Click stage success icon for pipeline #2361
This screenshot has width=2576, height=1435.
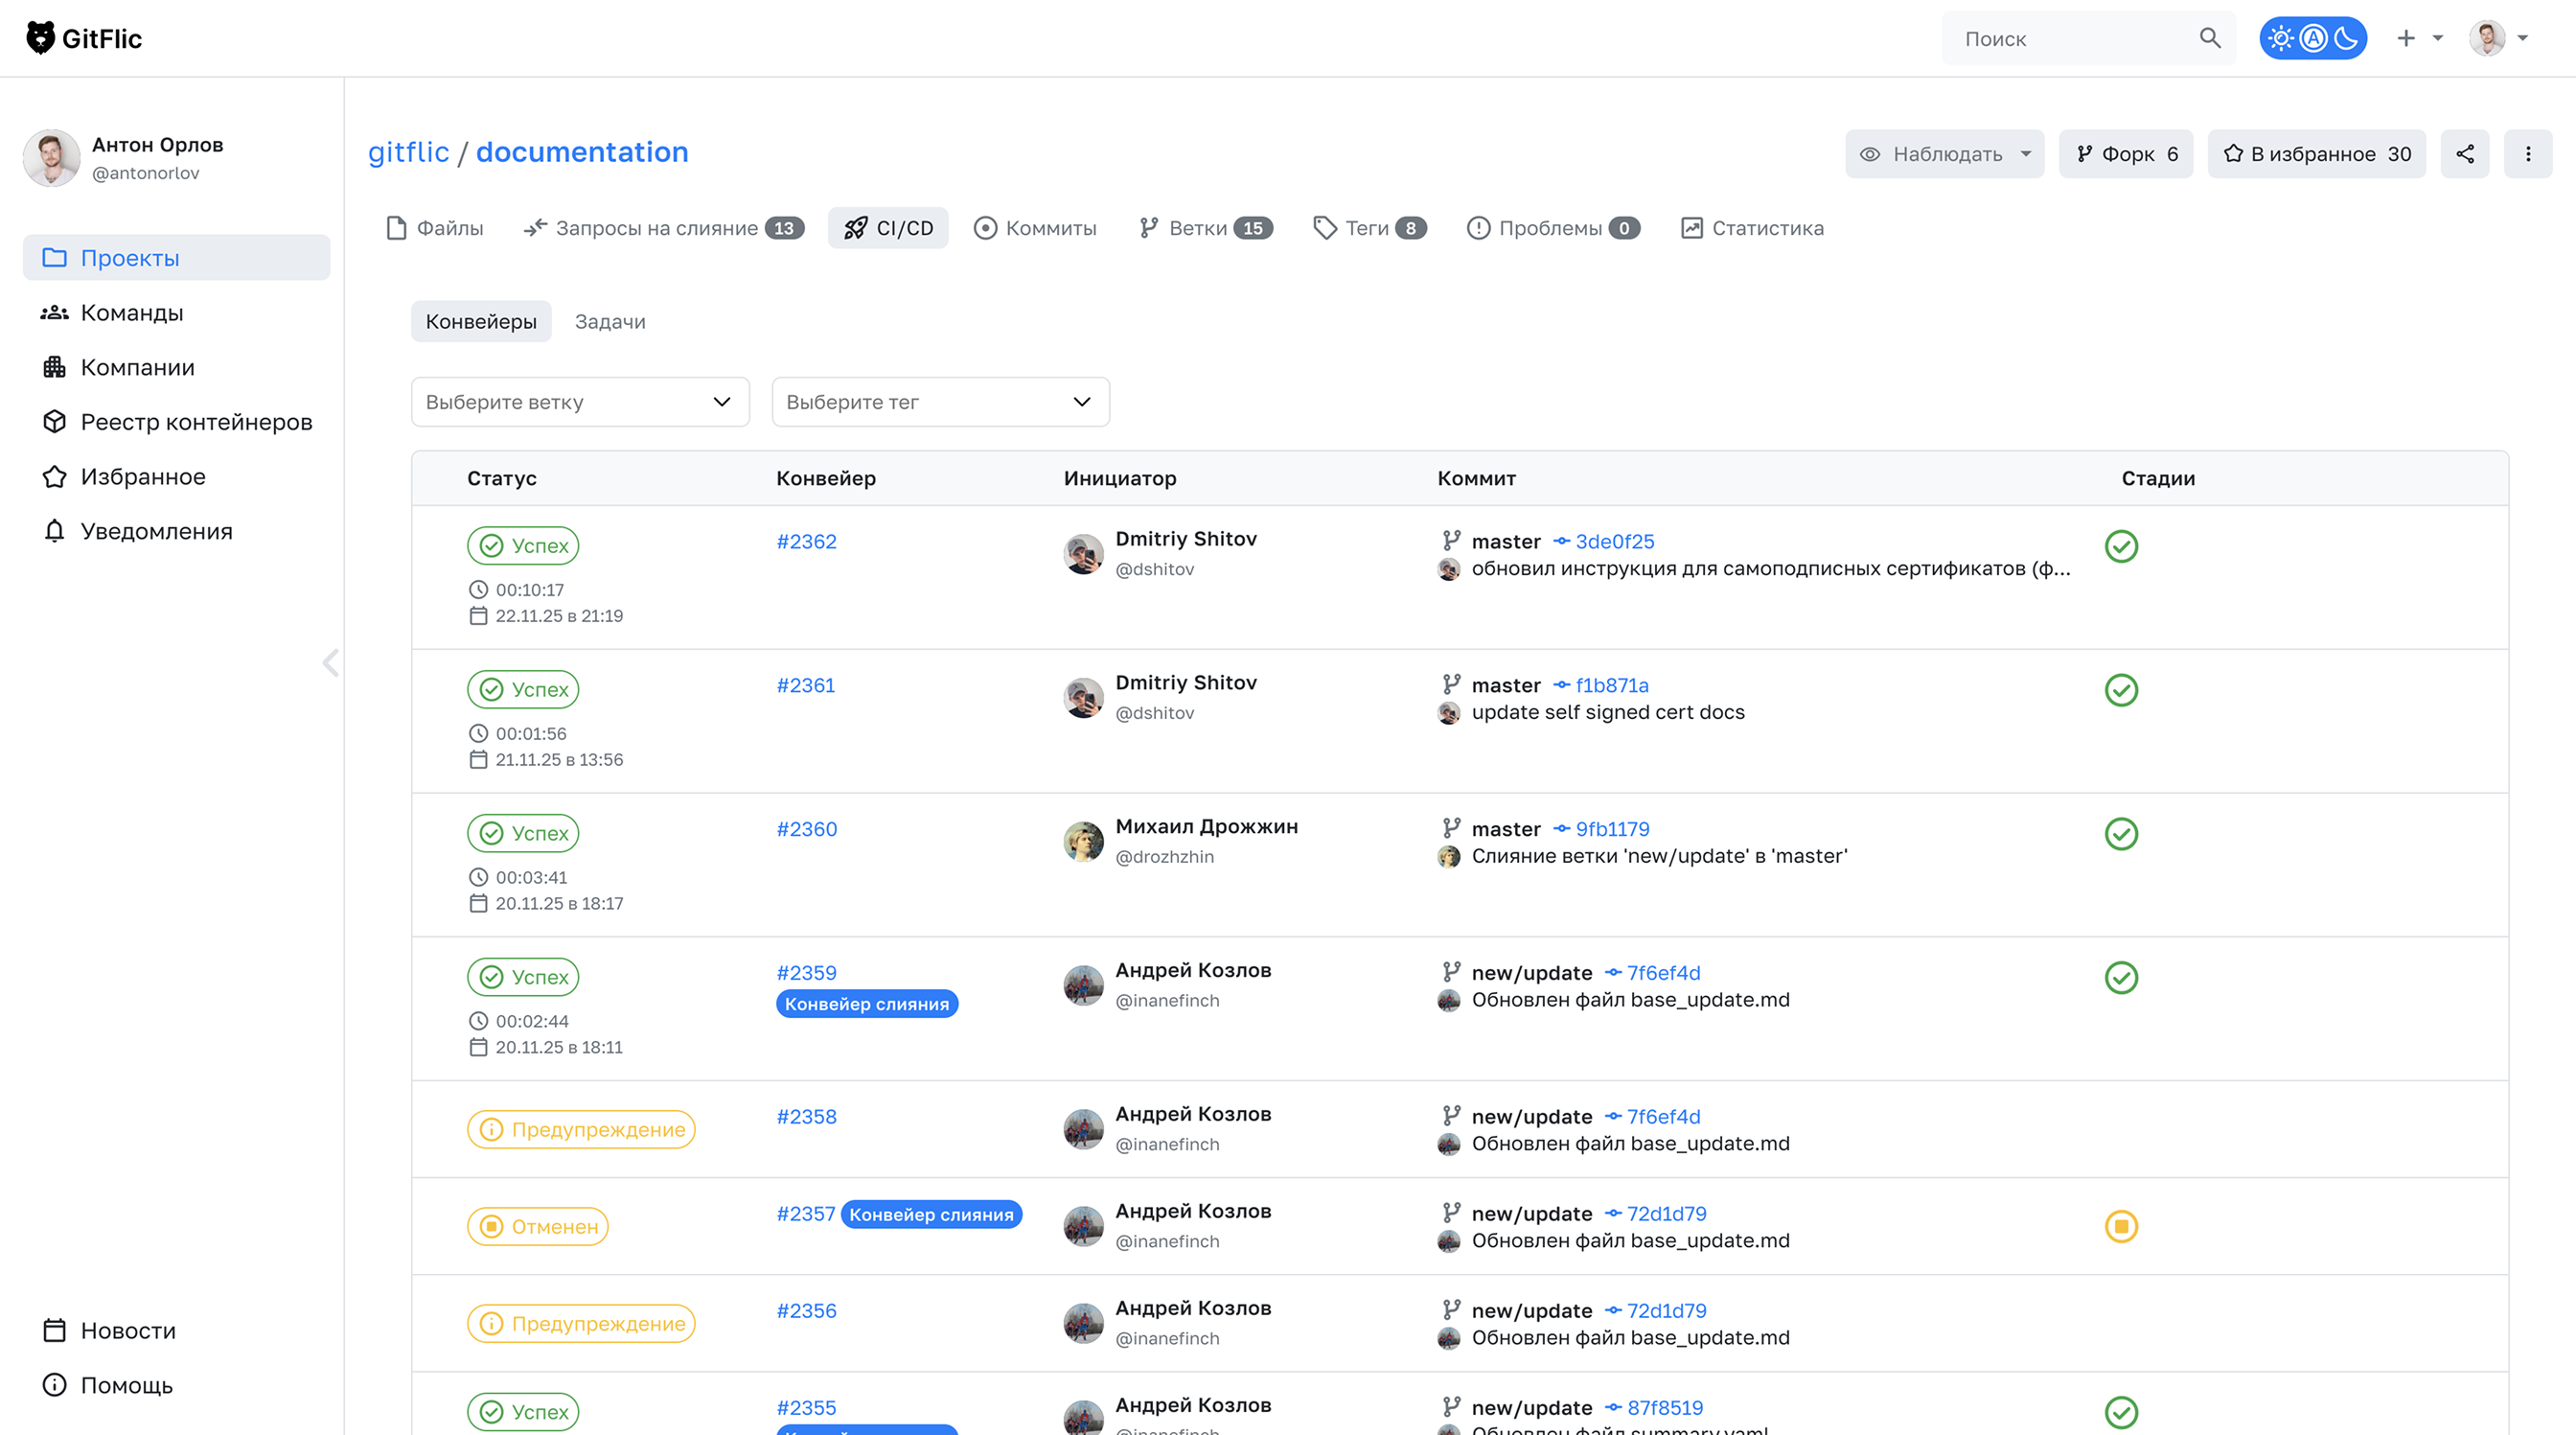click(x=2121, y=690)
